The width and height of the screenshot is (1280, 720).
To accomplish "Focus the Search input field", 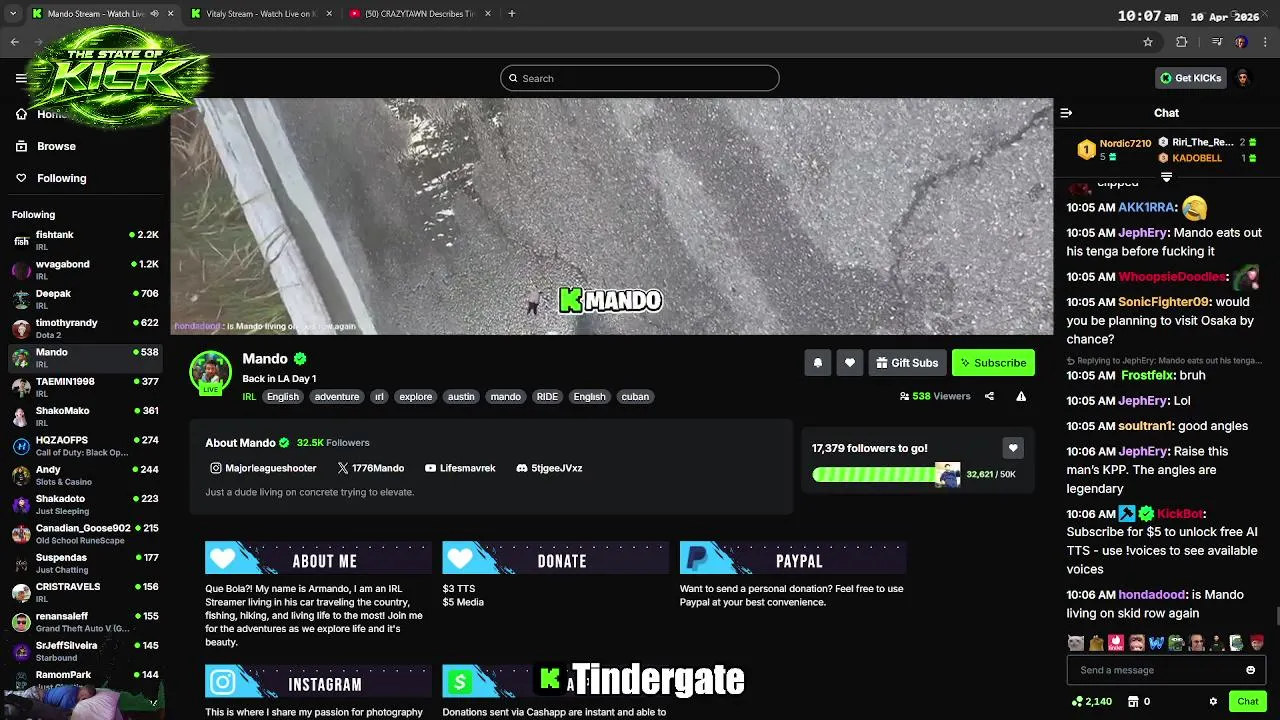I will (x=640, y=78).
